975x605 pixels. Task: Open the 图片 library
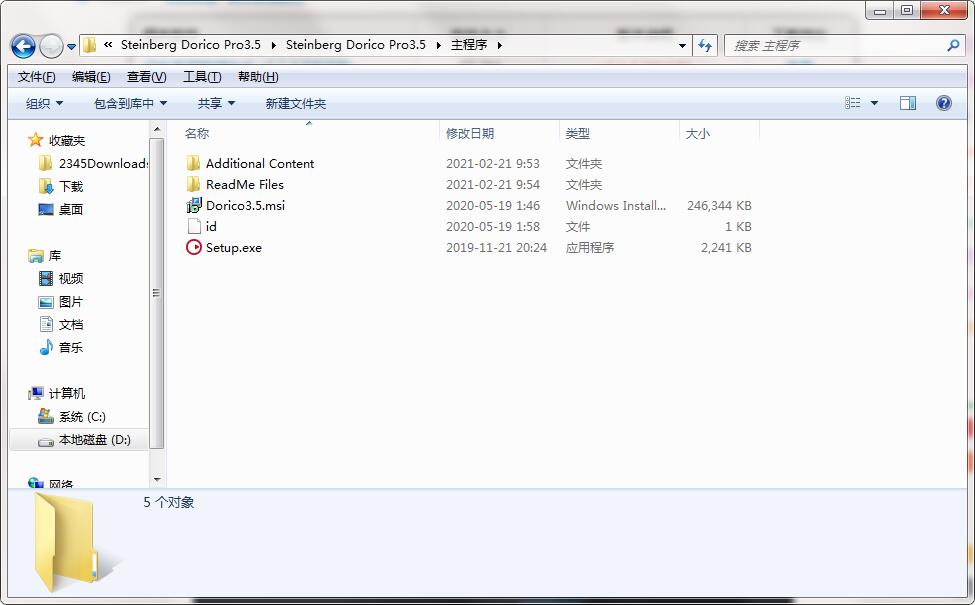[x=70, y=302]
